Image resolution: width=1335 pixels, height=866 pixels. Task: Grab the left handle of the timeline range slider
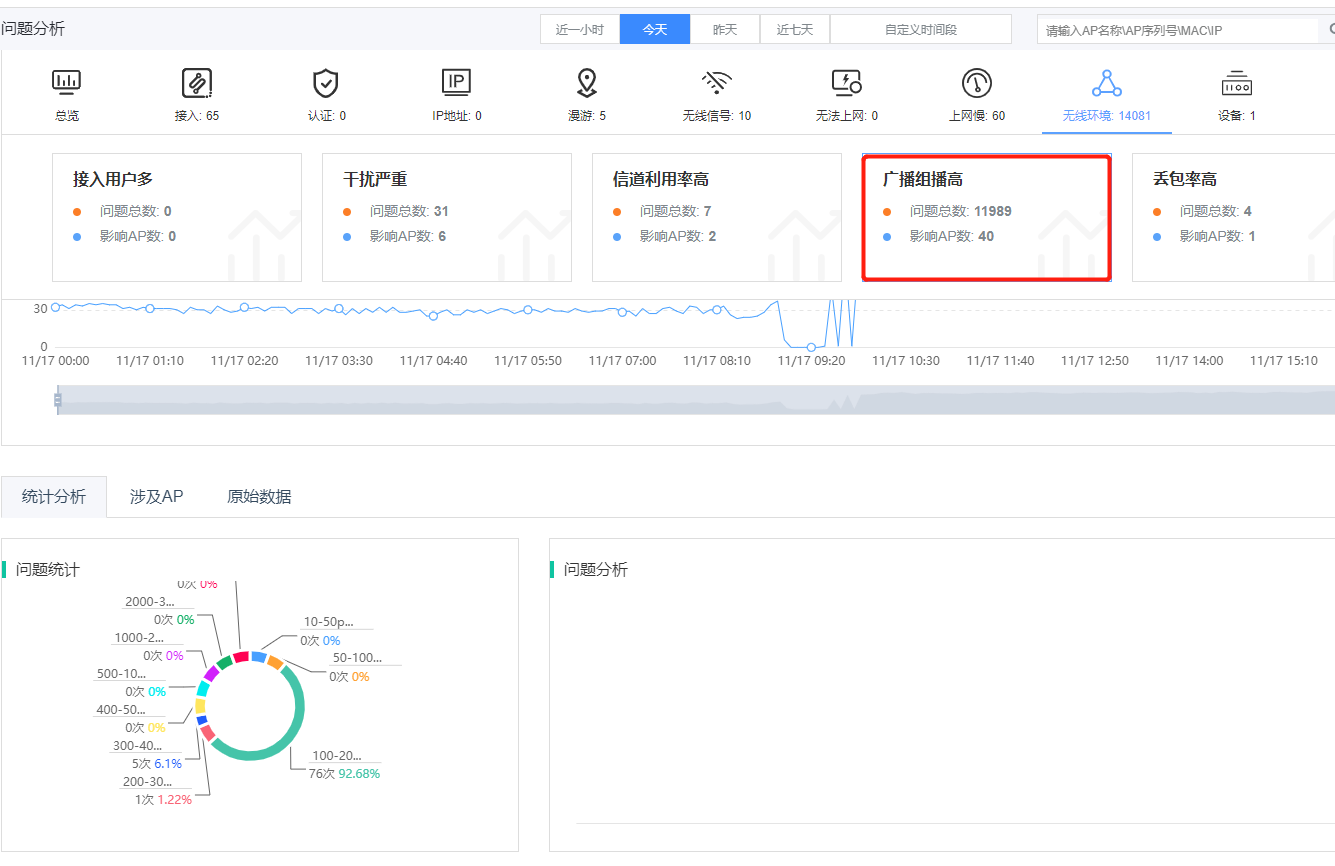point(58,400)
